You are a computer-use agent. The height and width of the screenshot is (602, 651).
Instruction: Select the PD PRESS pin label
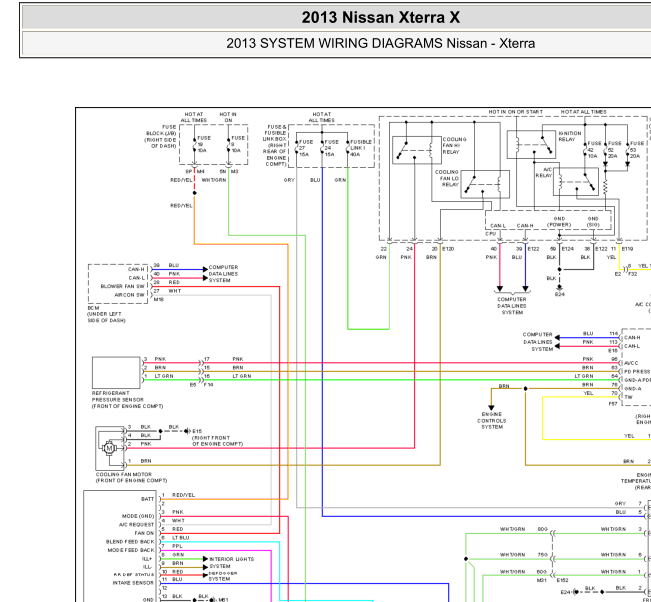(637, 372)
